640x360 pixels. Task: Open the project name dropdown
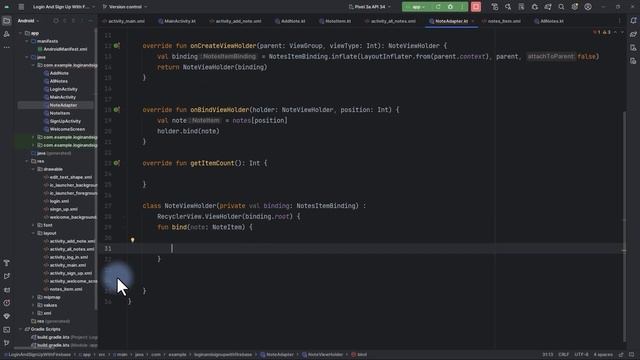click(x=64, y=7)
